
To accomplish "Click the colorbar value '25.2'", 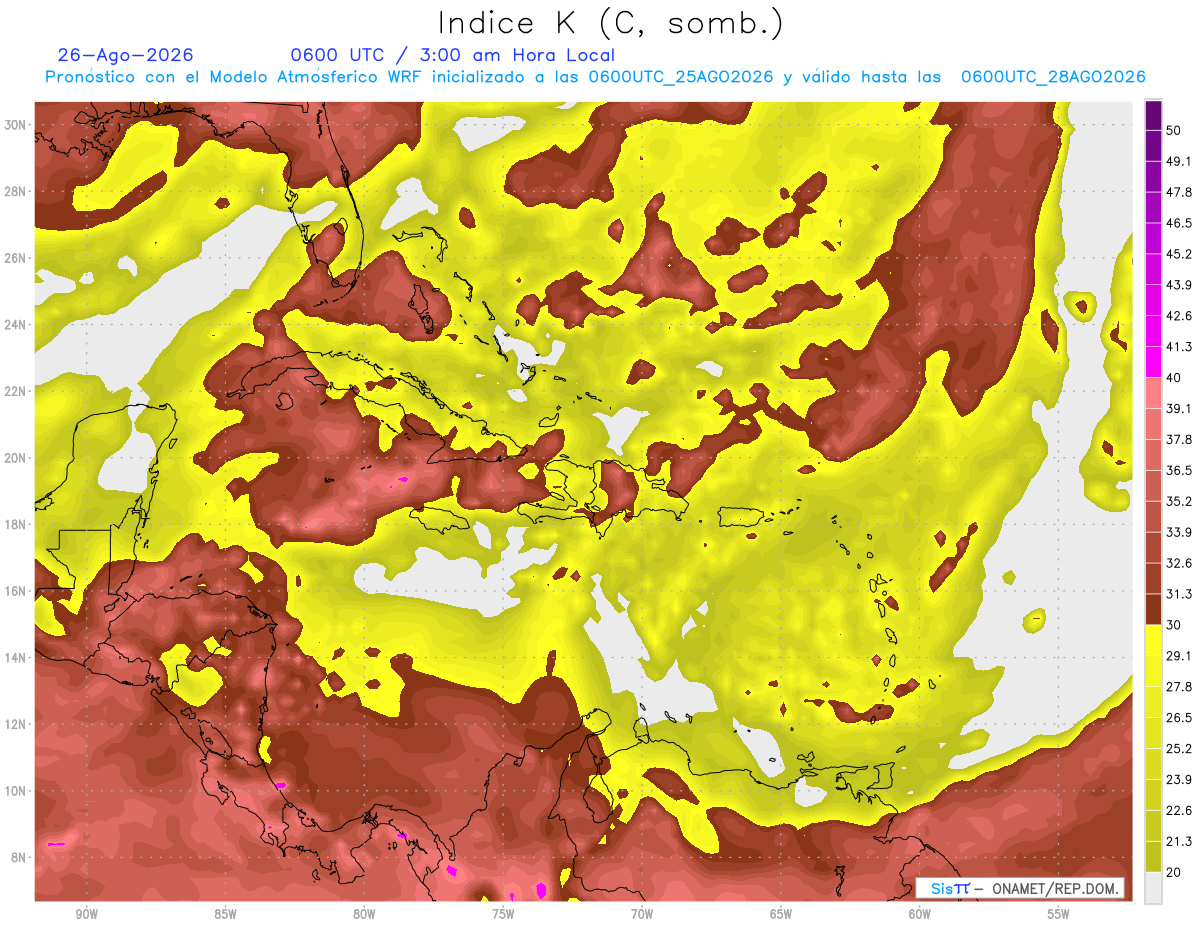I will 1178,749.
